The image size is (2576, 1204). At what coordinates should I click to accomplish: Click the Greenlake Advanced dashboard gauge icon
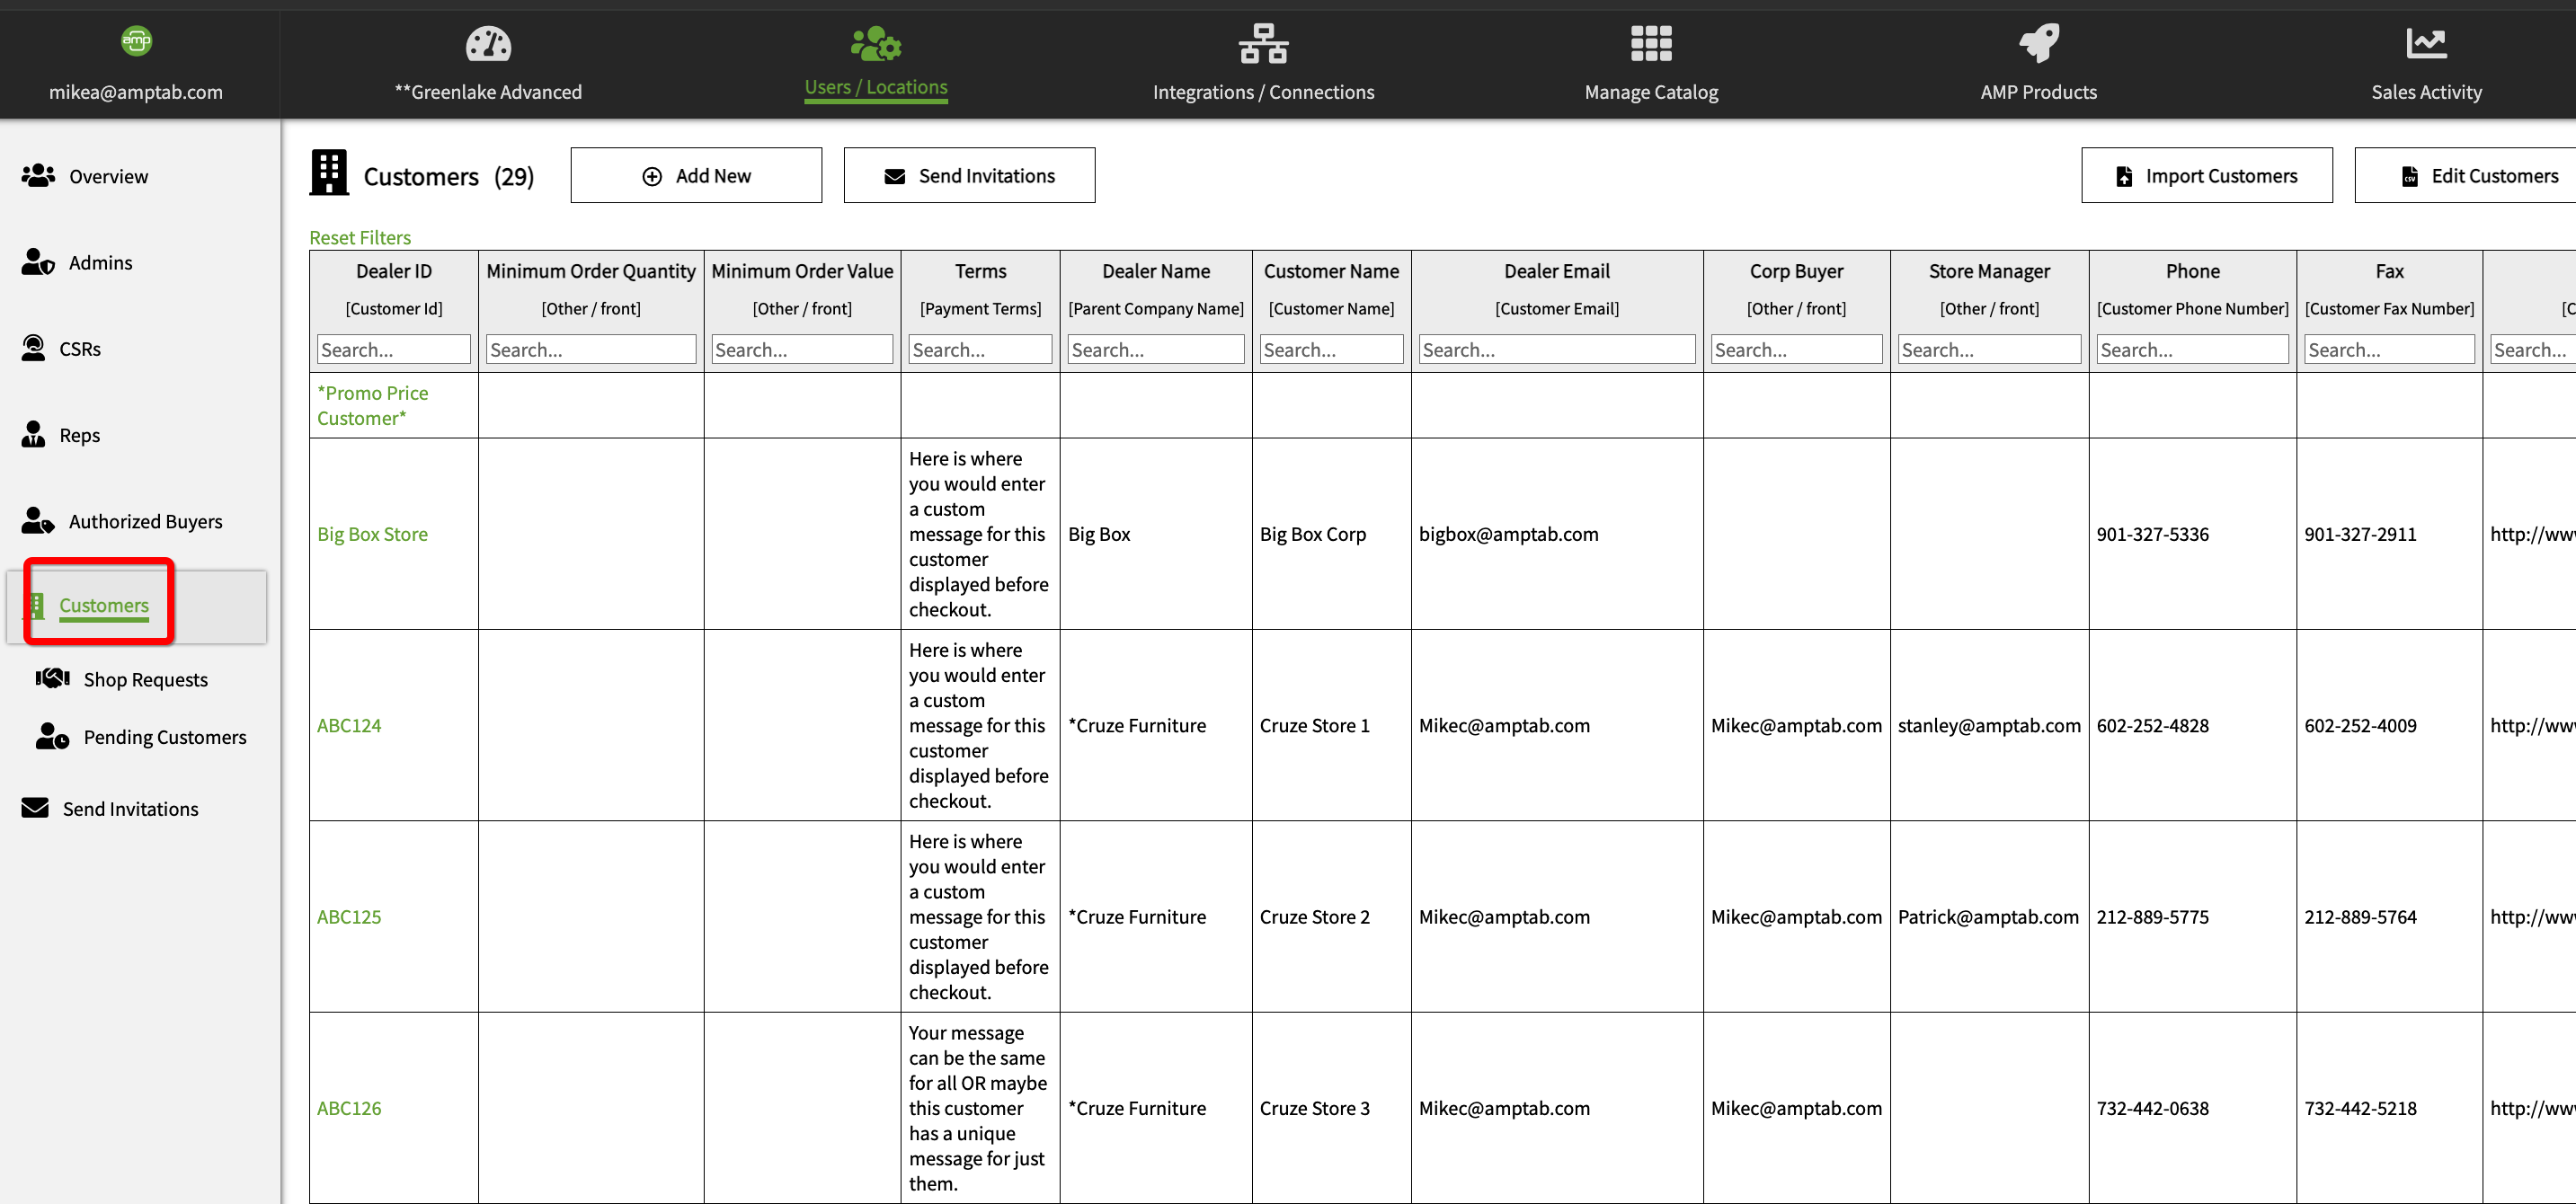[x=488, y=44]
